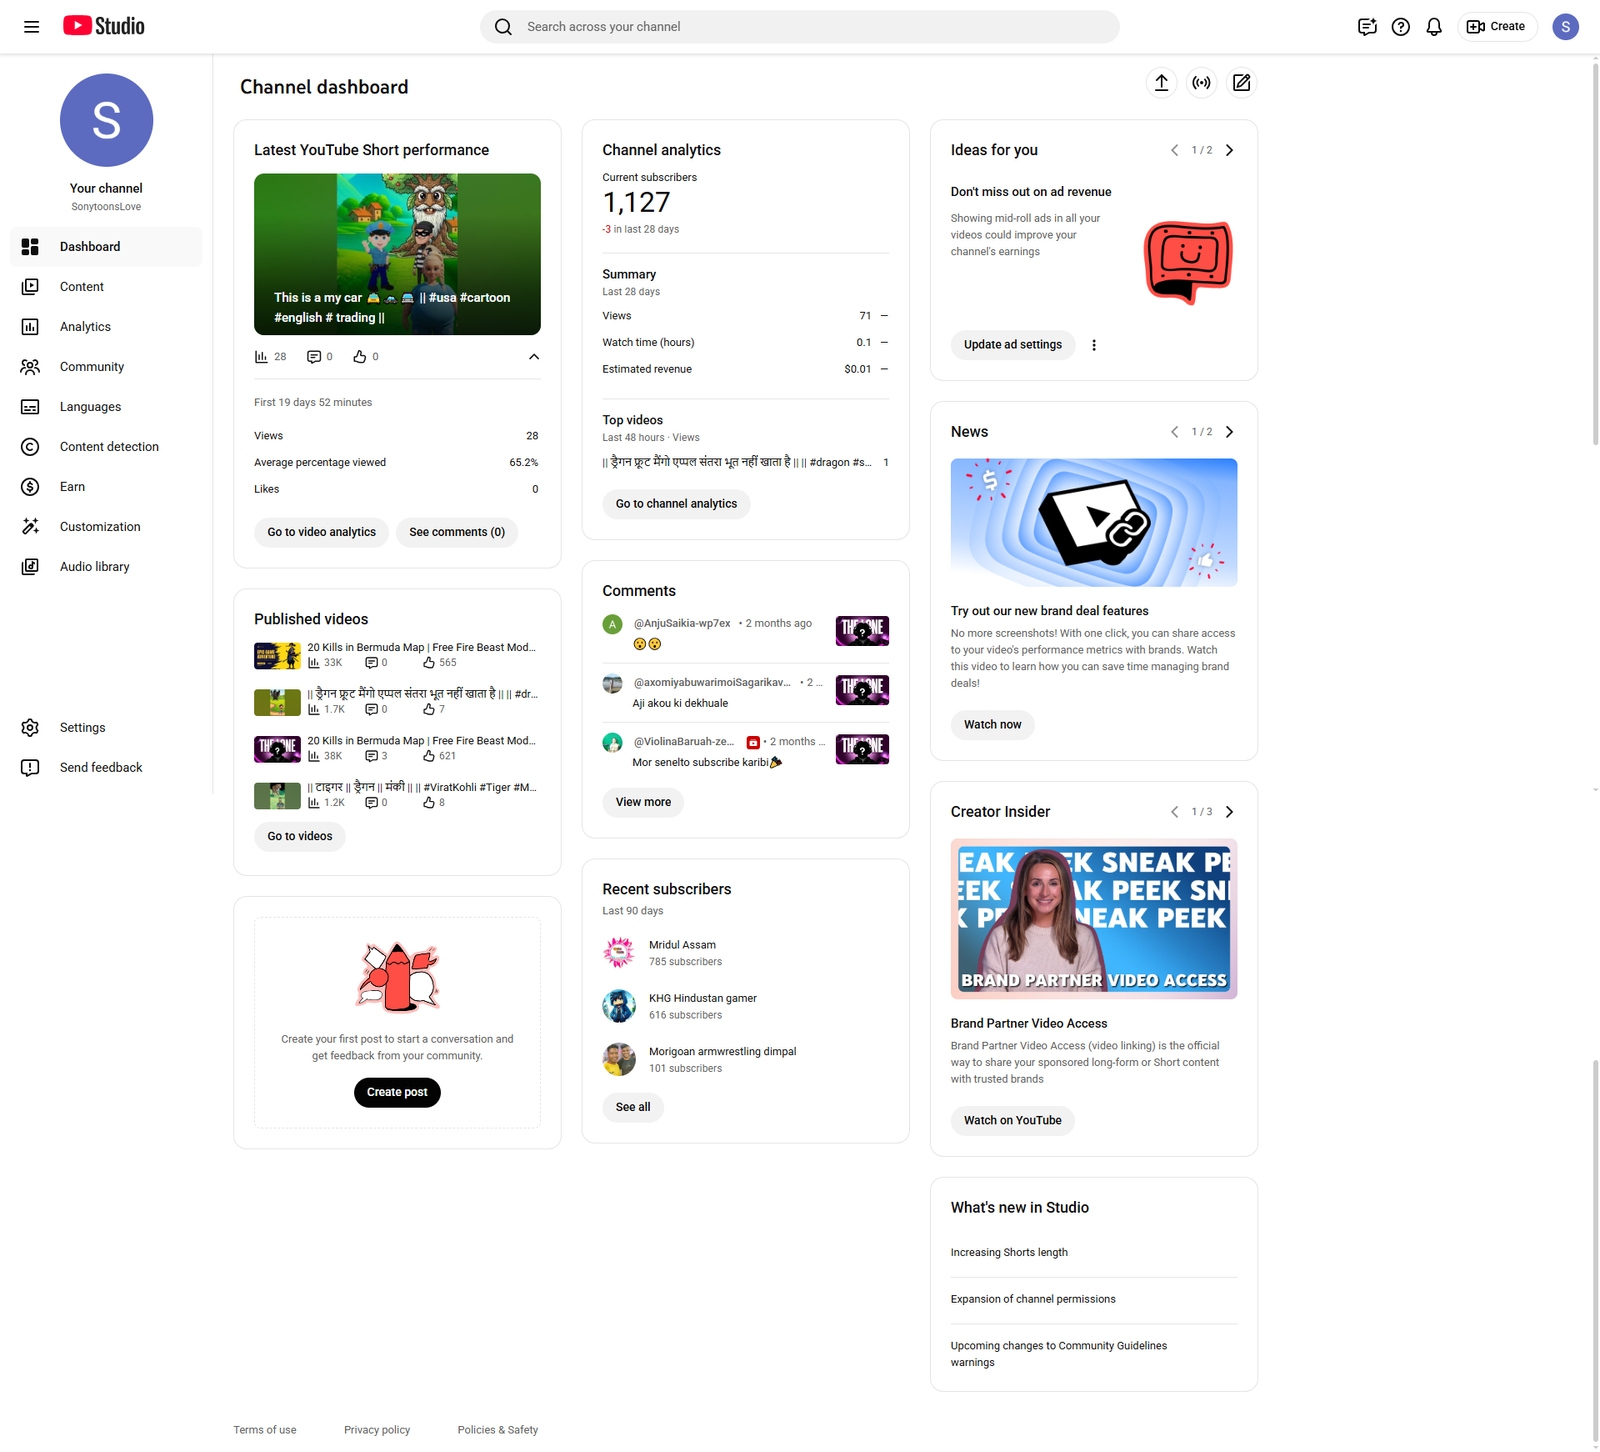Open three-dot menu beside Update ad settings

tap(1094, 345)
